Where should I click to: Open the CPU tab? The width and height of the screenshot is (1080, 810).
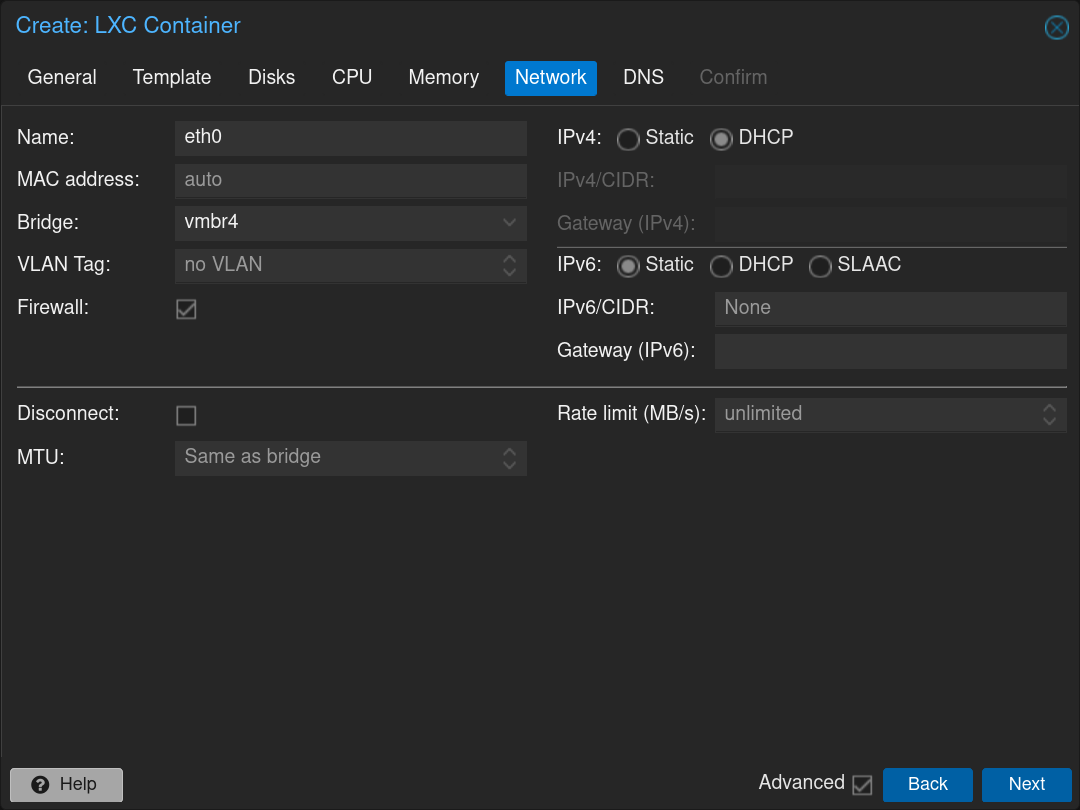tap(352, 77)
